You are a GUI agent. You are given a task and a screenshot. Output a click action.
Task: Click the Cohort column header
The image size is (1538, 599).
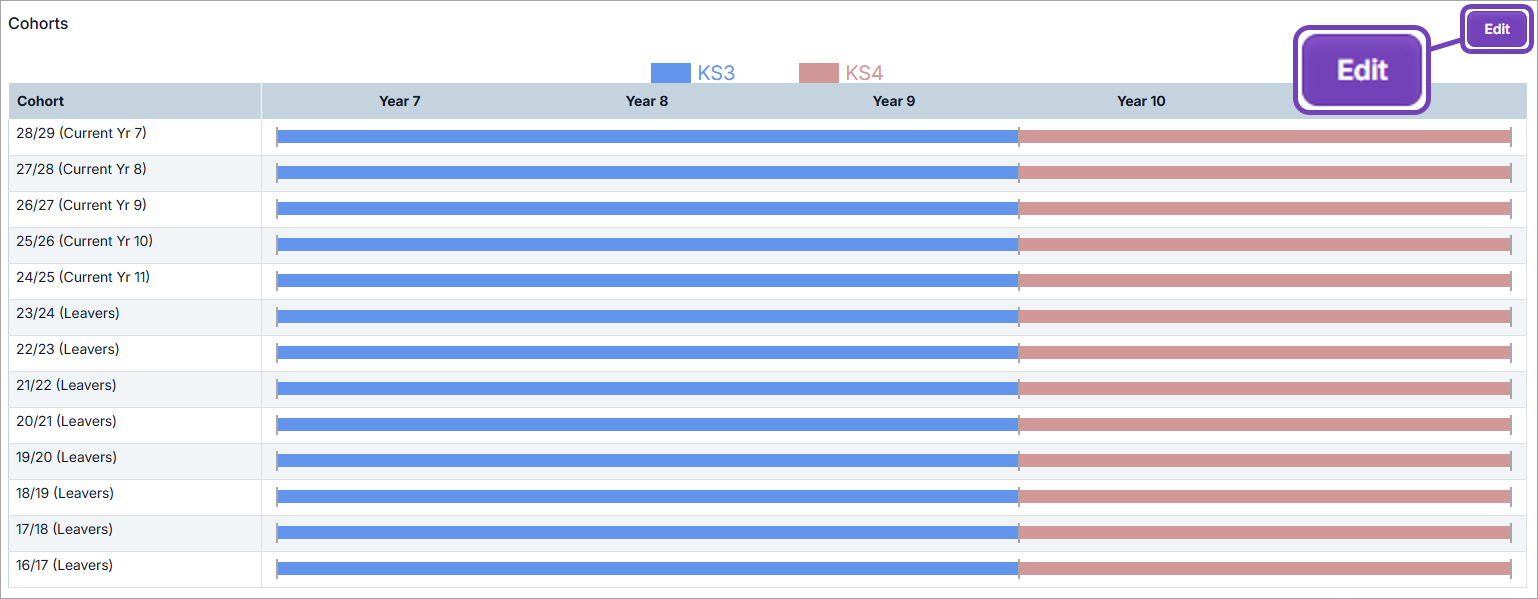point(40,101)
